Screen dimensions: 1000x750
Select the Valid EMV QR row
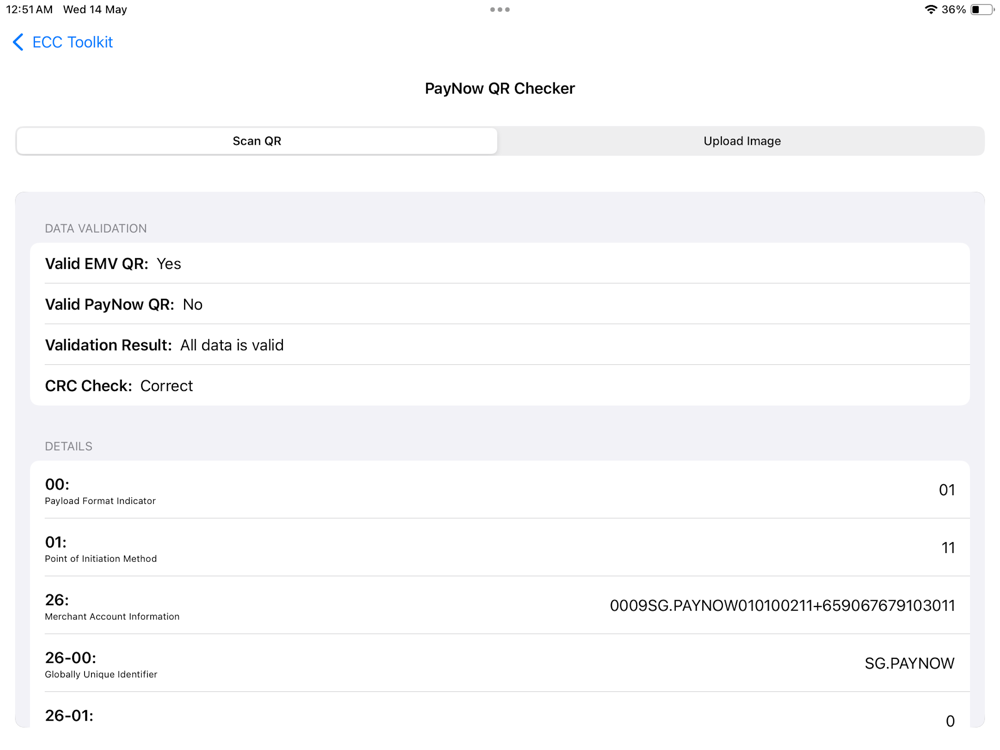pos(500,263)
